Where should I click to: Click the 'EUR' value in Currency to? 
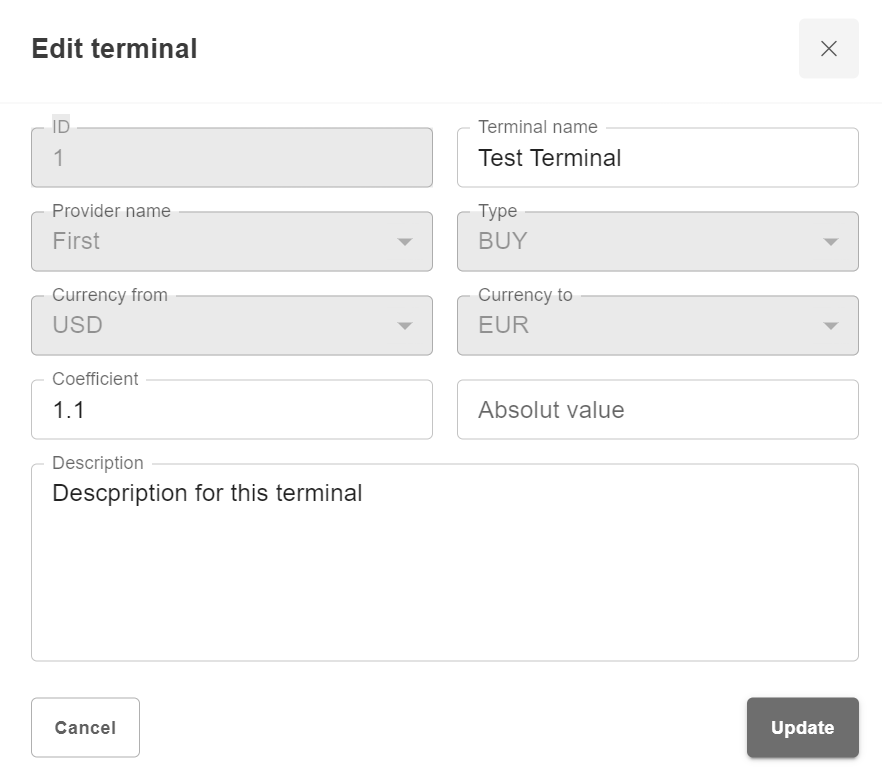coord(504,325)
